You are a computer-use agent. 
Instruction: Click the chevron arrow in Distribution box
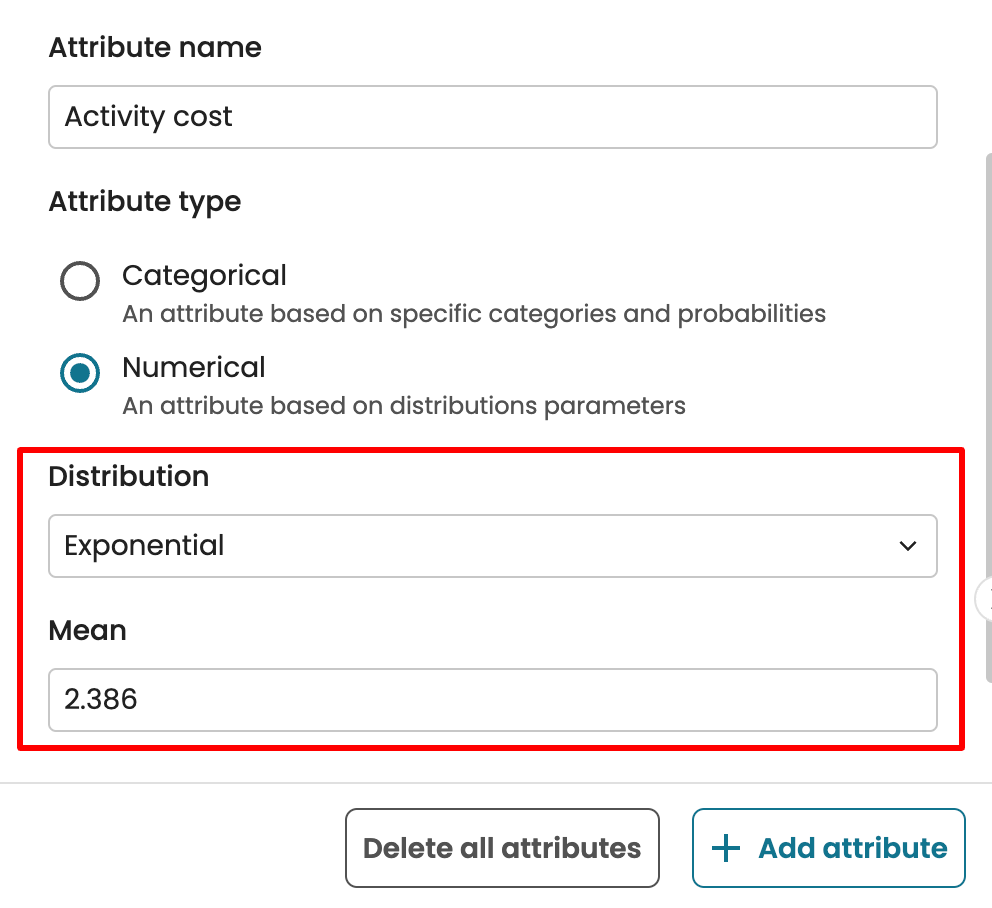907,546
